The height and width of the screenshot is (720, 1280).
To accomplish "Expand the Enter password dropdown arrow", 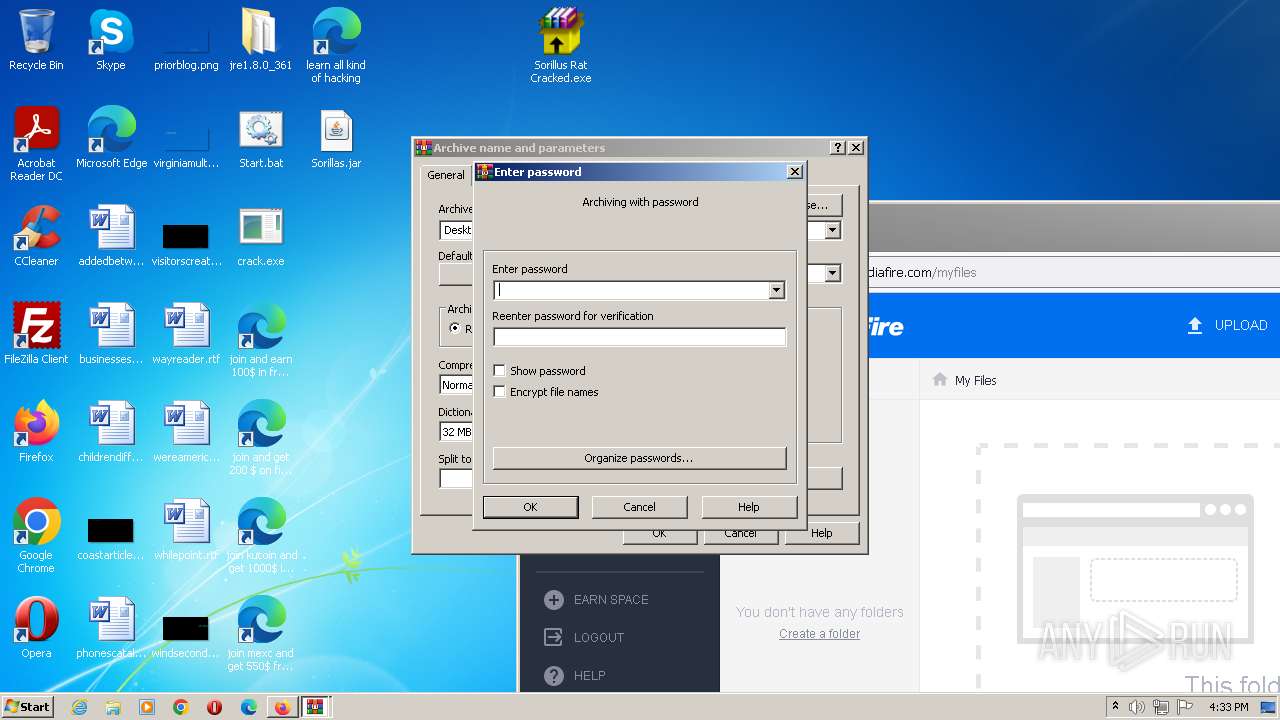I will click(776, 290).
